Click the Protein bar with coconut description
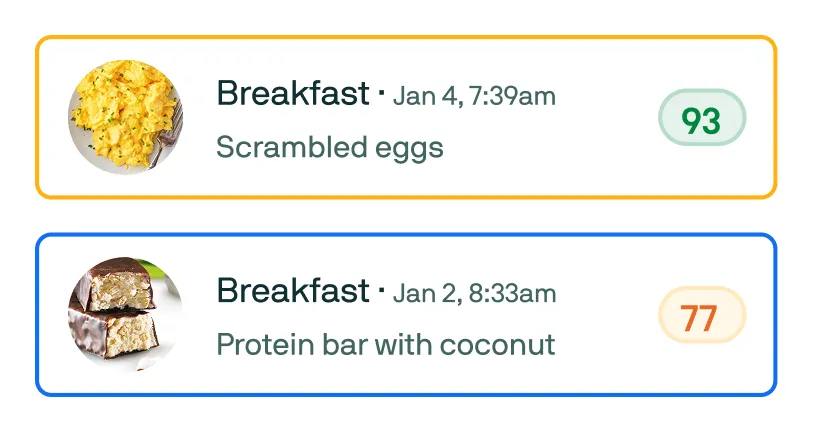This screenshot has width=813, height=432. [385, 345]
